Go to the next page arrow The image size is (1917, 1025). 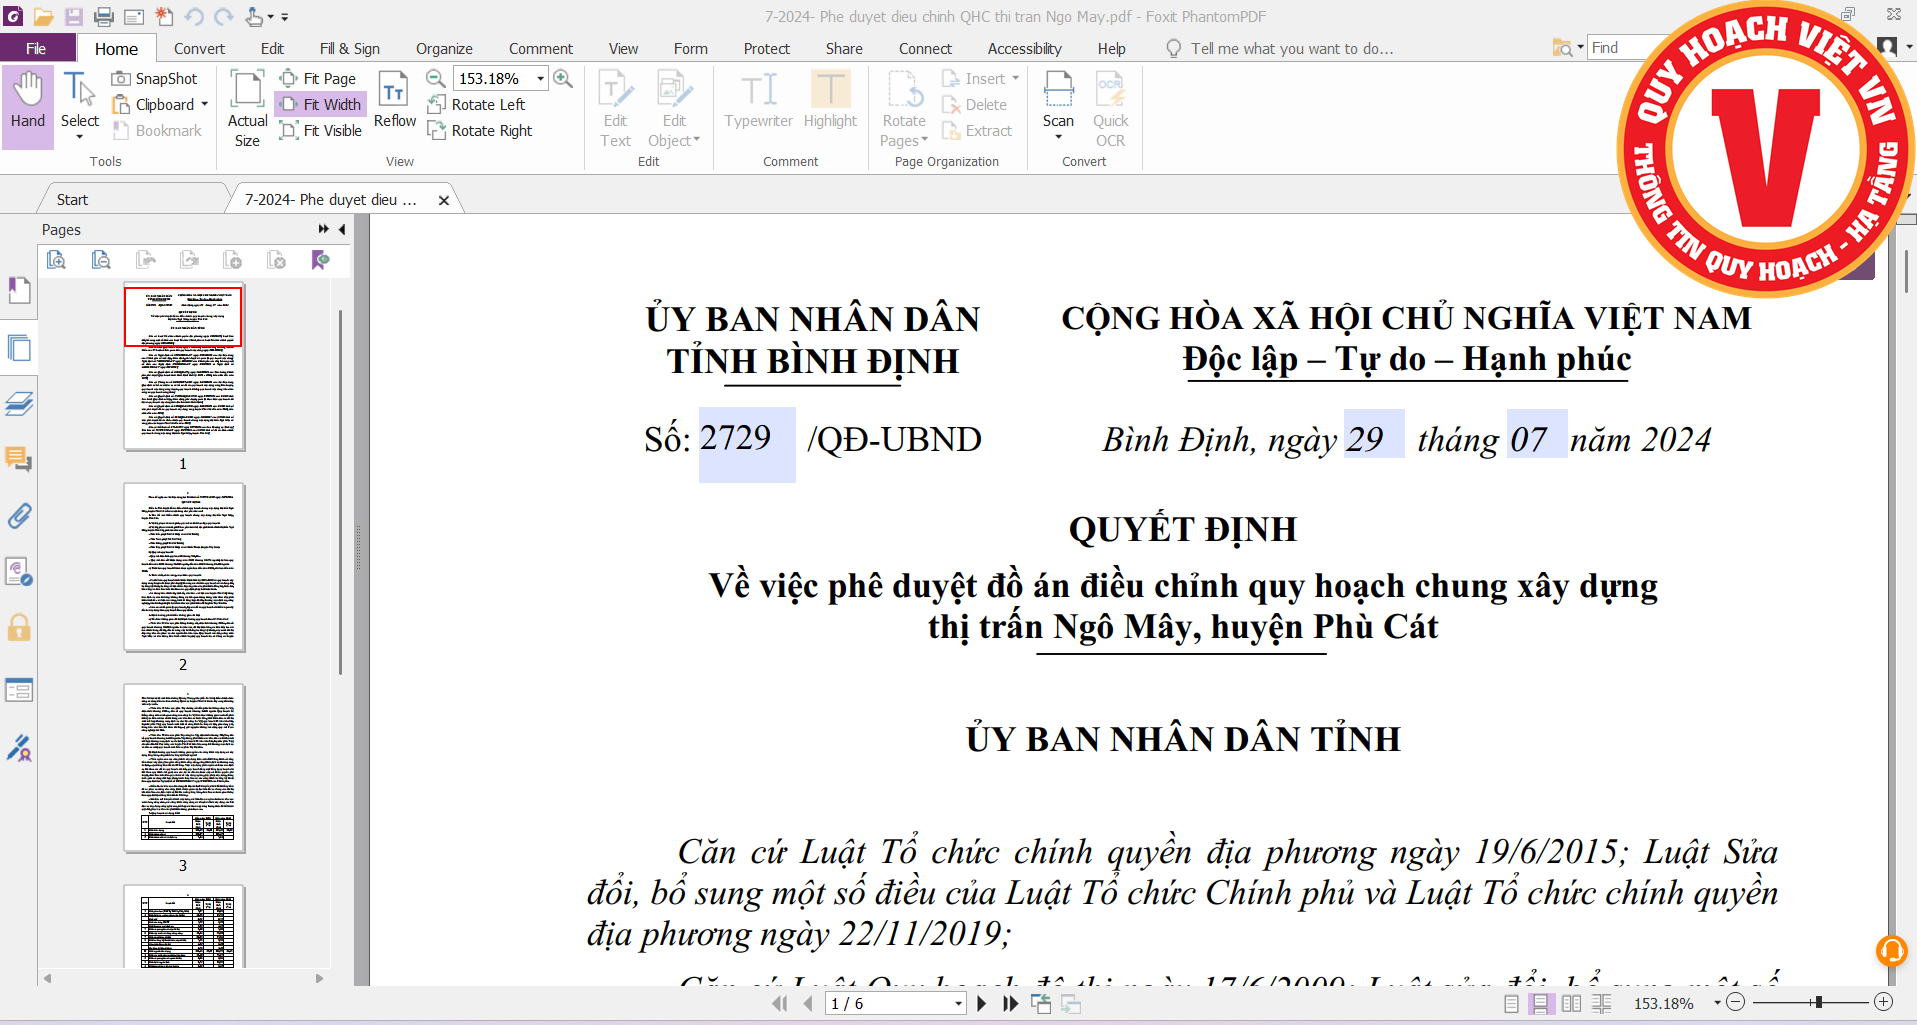click(x=981, y=1003)
